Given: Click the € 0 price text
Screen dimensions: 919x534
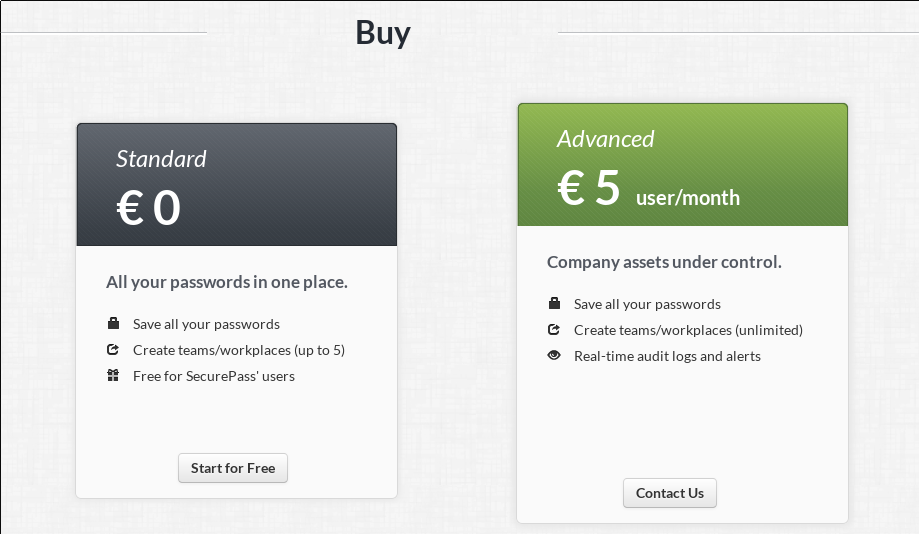Looking at the screenshot, I should [149, 208].
